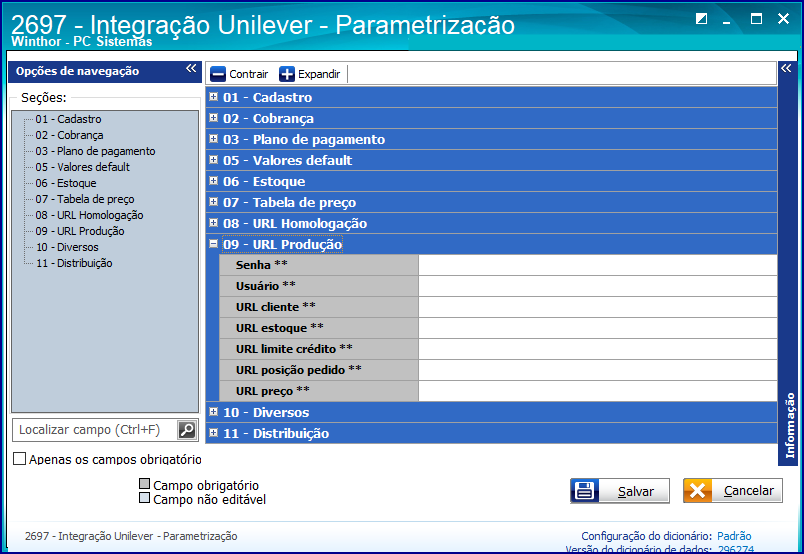Click inside the URL posição pedido field
The width and height of the screenshot is (804, 554).
click(597, 370)
